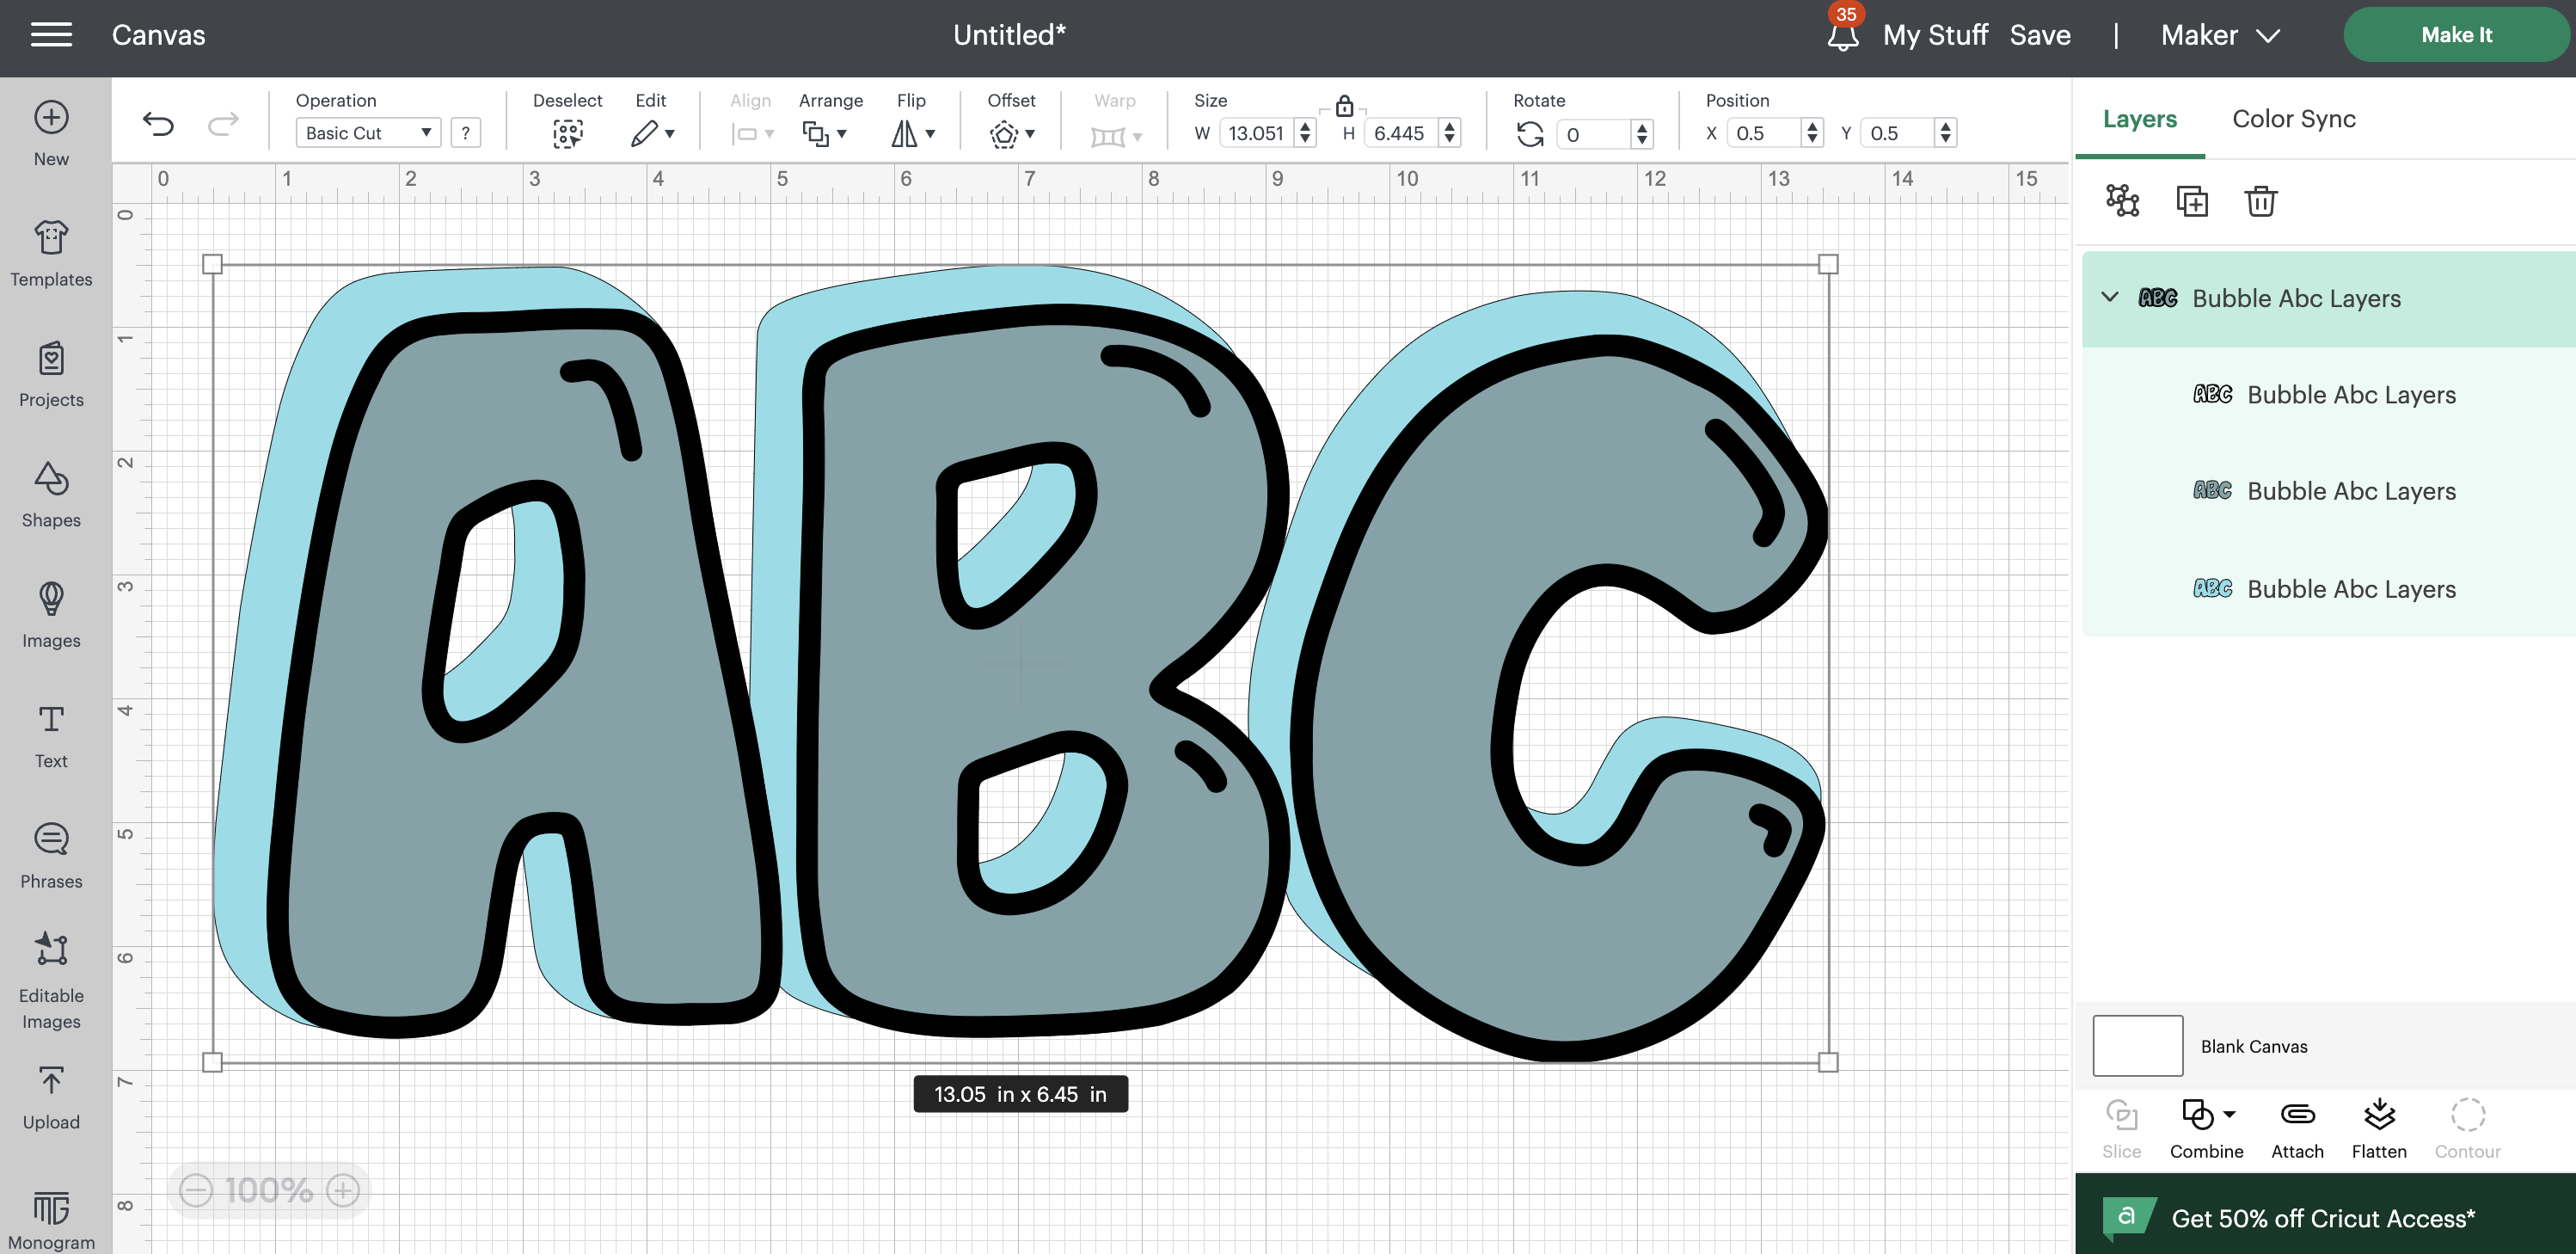Click the Deselect icon
This screenshot has height=1254, width=2576.
(568, 134)
